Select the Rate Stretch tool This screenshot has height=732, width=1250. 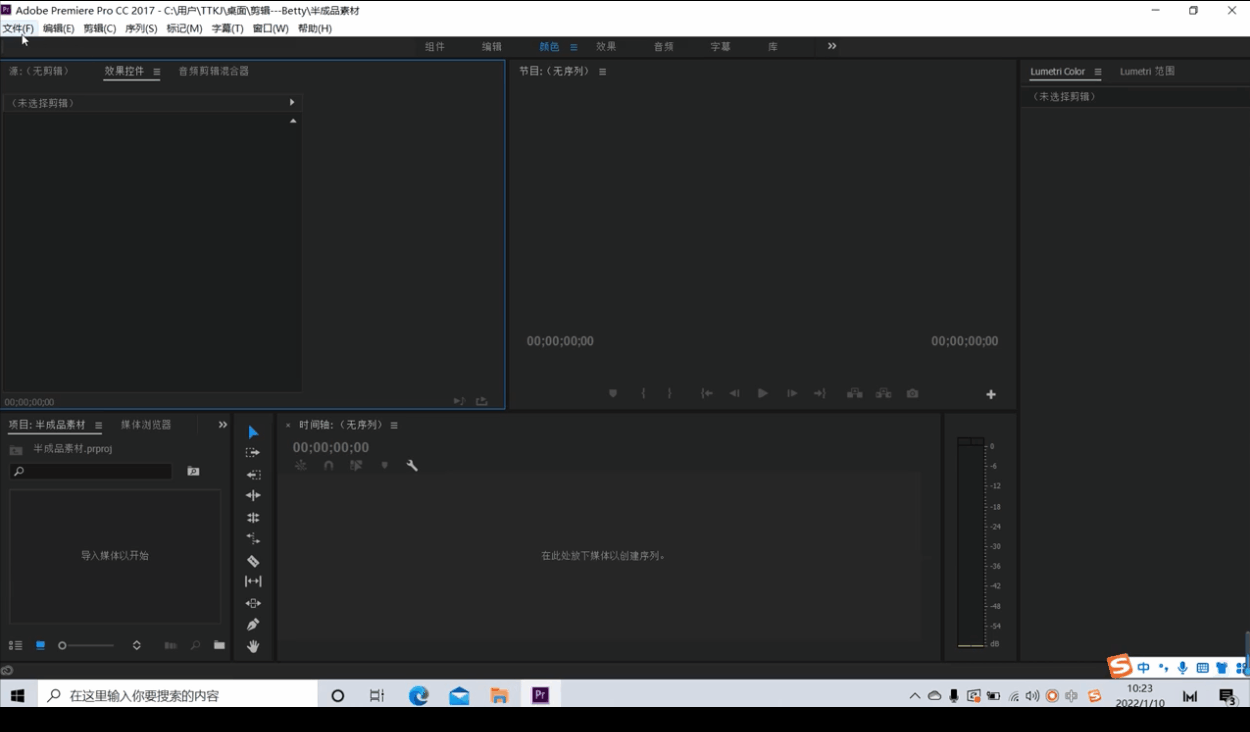(x=253, y=539)
